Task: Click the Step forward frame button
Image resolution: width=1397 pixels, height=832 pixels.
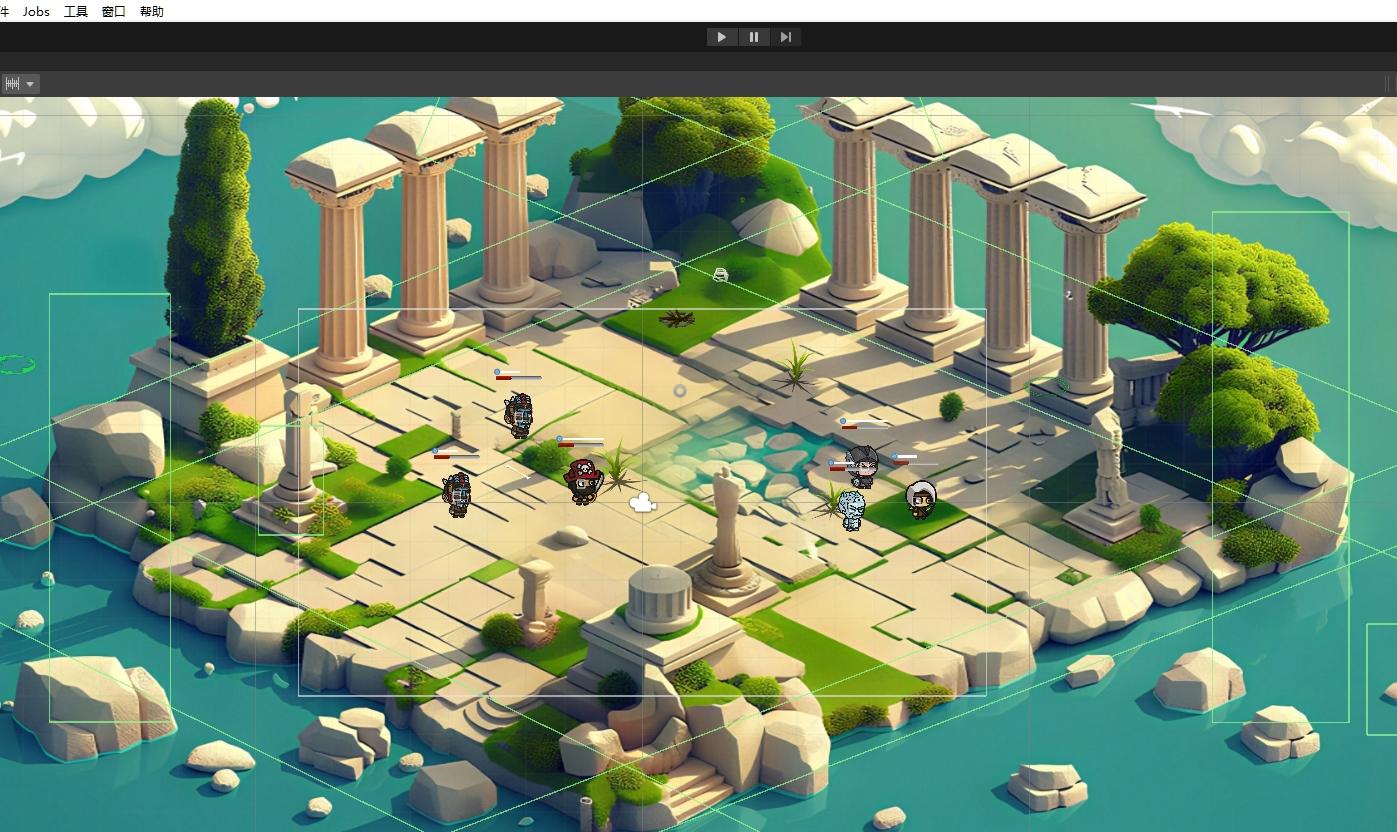Action: coord(785,37)
